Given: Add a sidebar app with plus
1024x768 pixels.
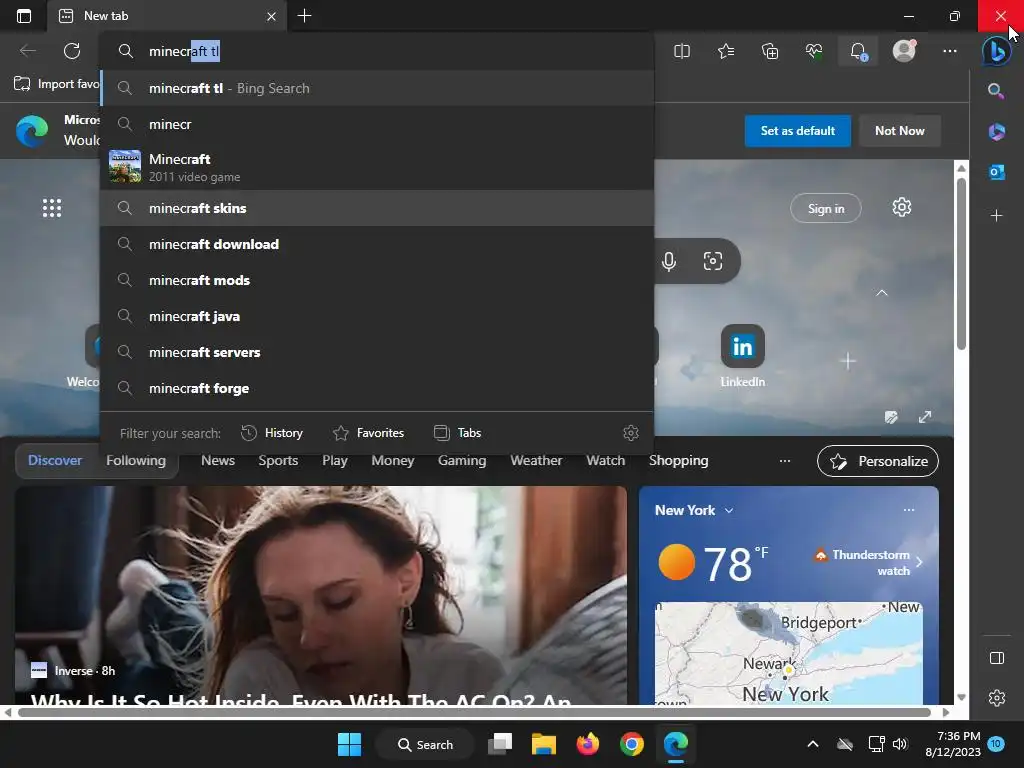Looking at the screenshot, I should (x=997, y=216).
